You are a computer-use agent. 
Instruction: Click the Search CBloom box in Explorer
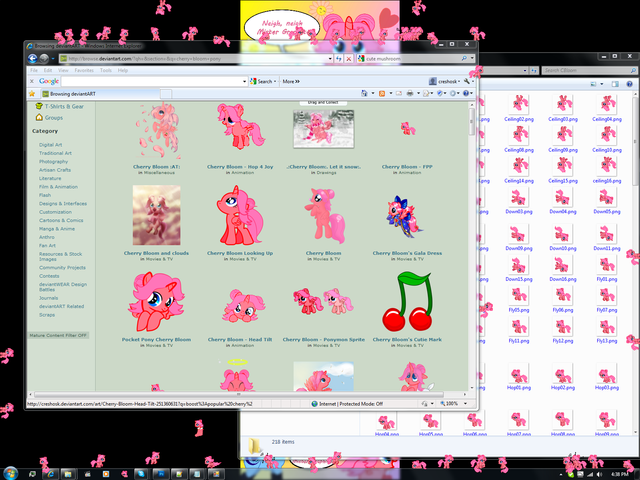[589, 71]
